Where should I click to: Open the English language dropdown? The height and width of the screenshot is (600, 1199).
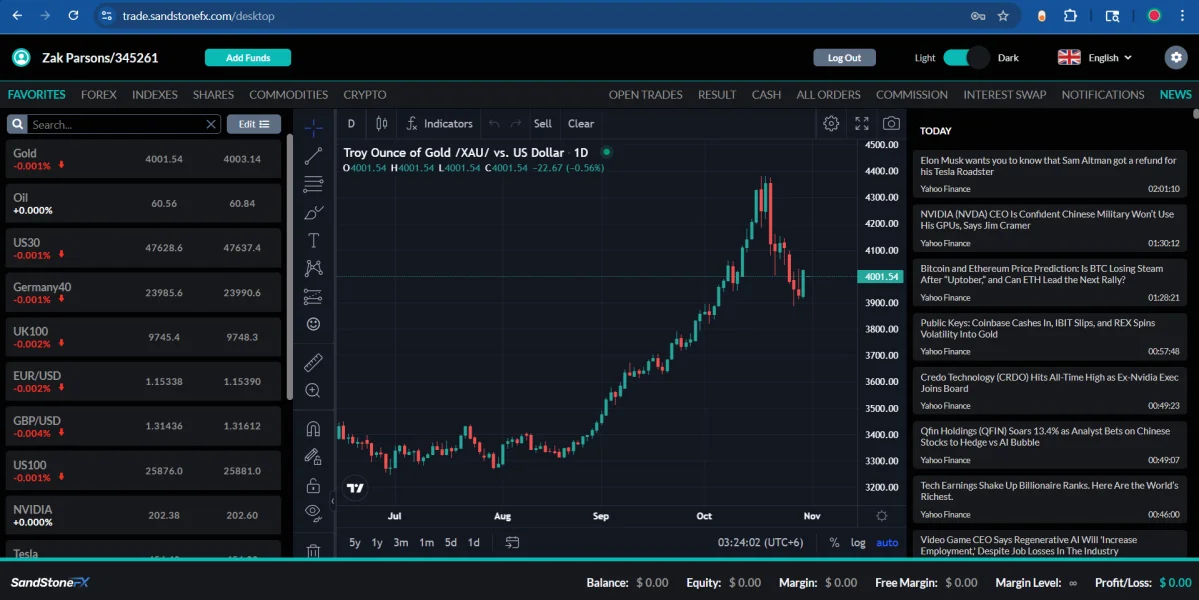pos(1096,58)
